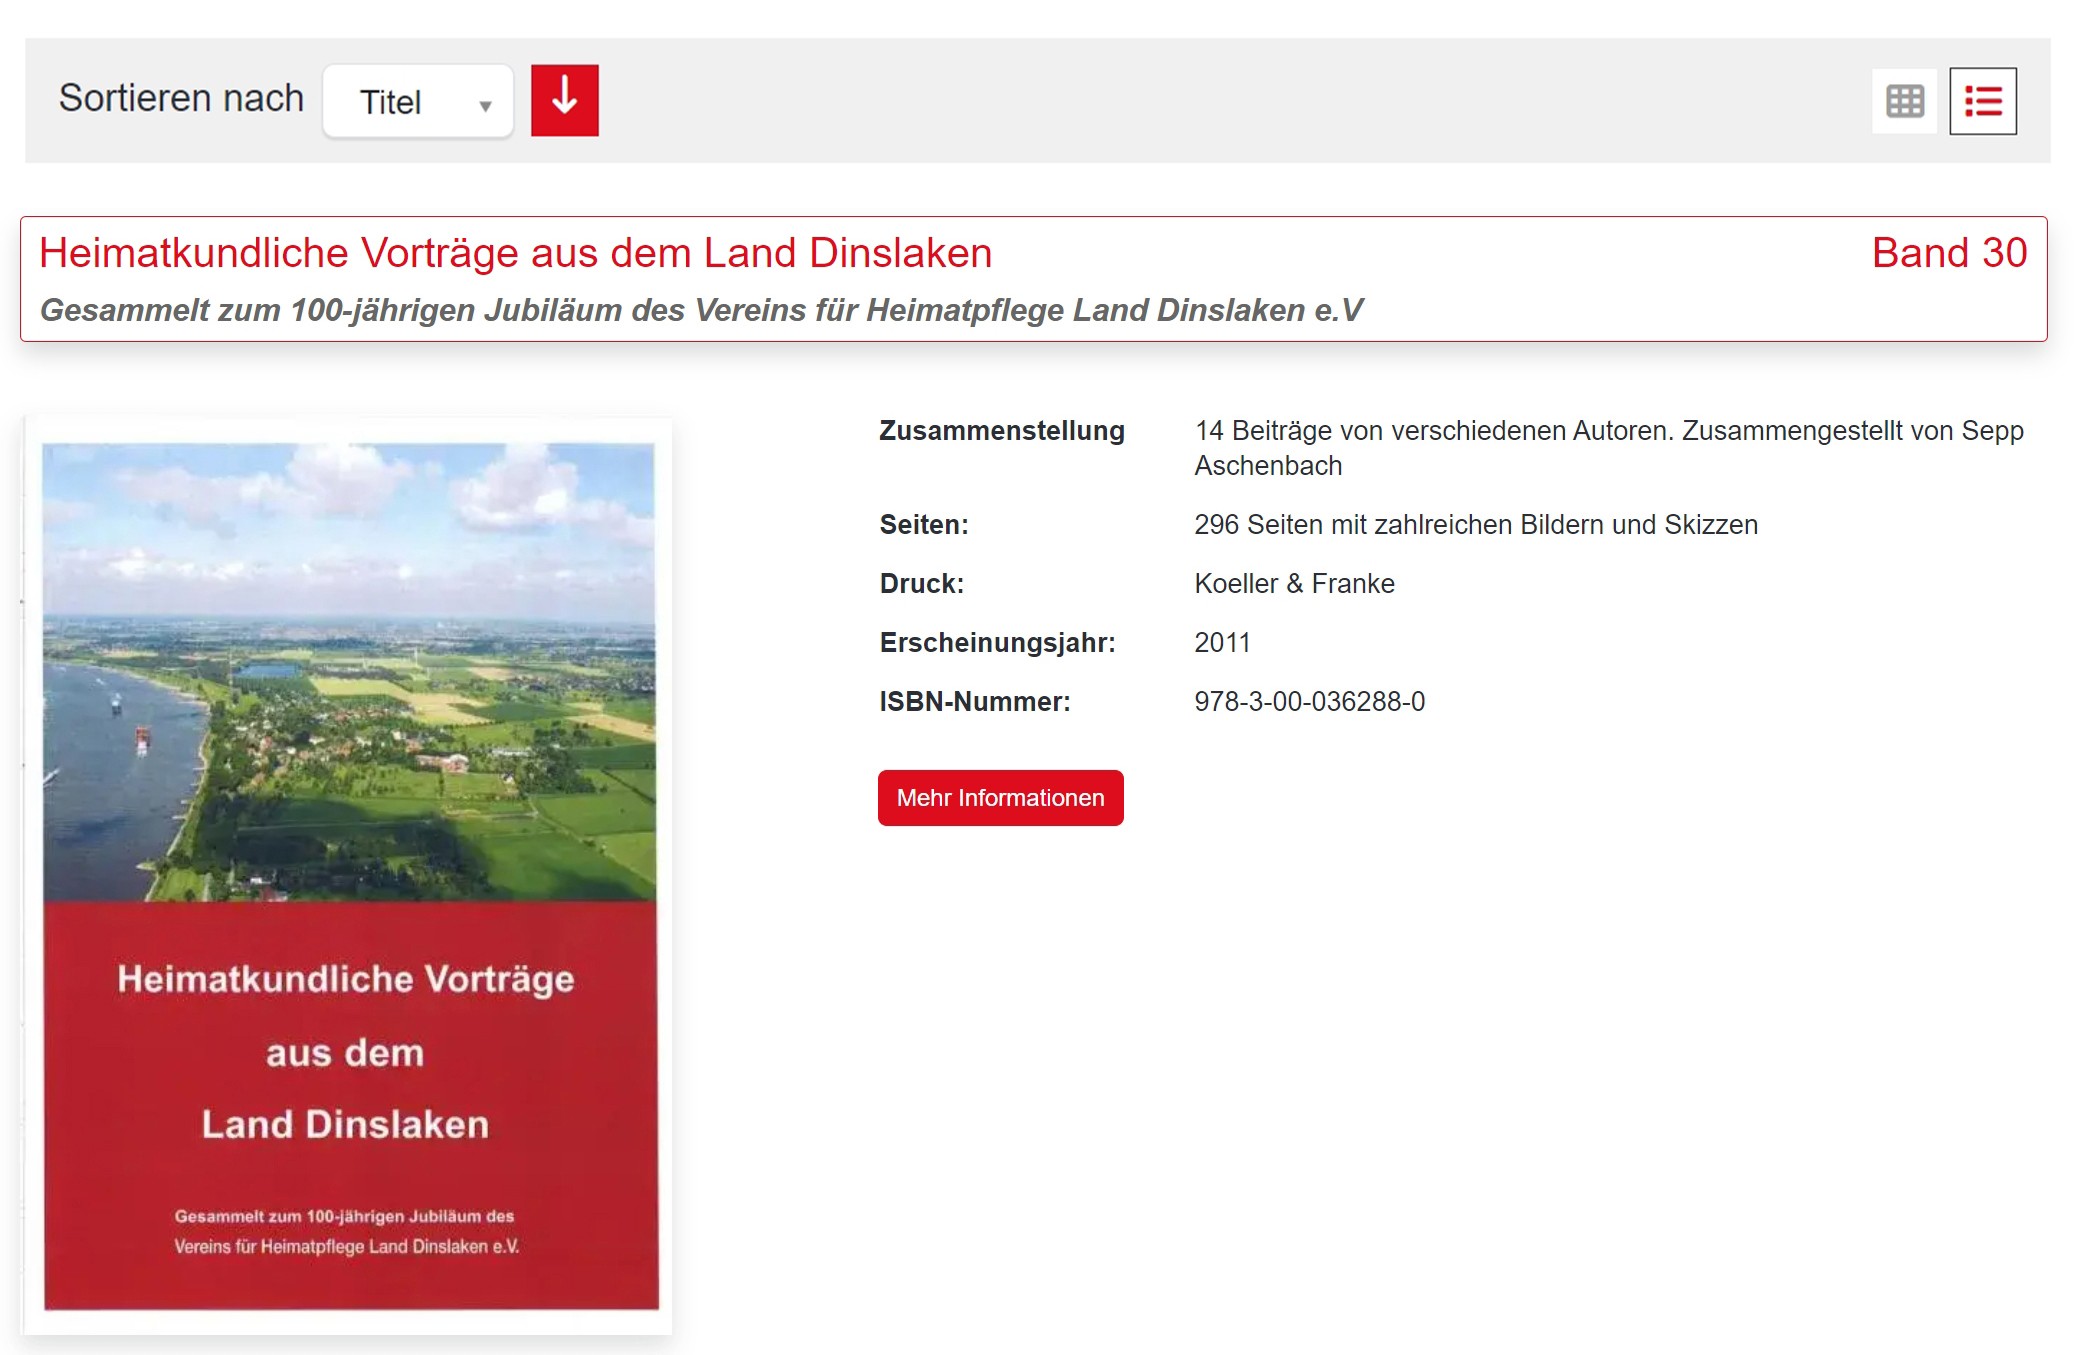Reverse sort direction with red arrow

[564, 100]
